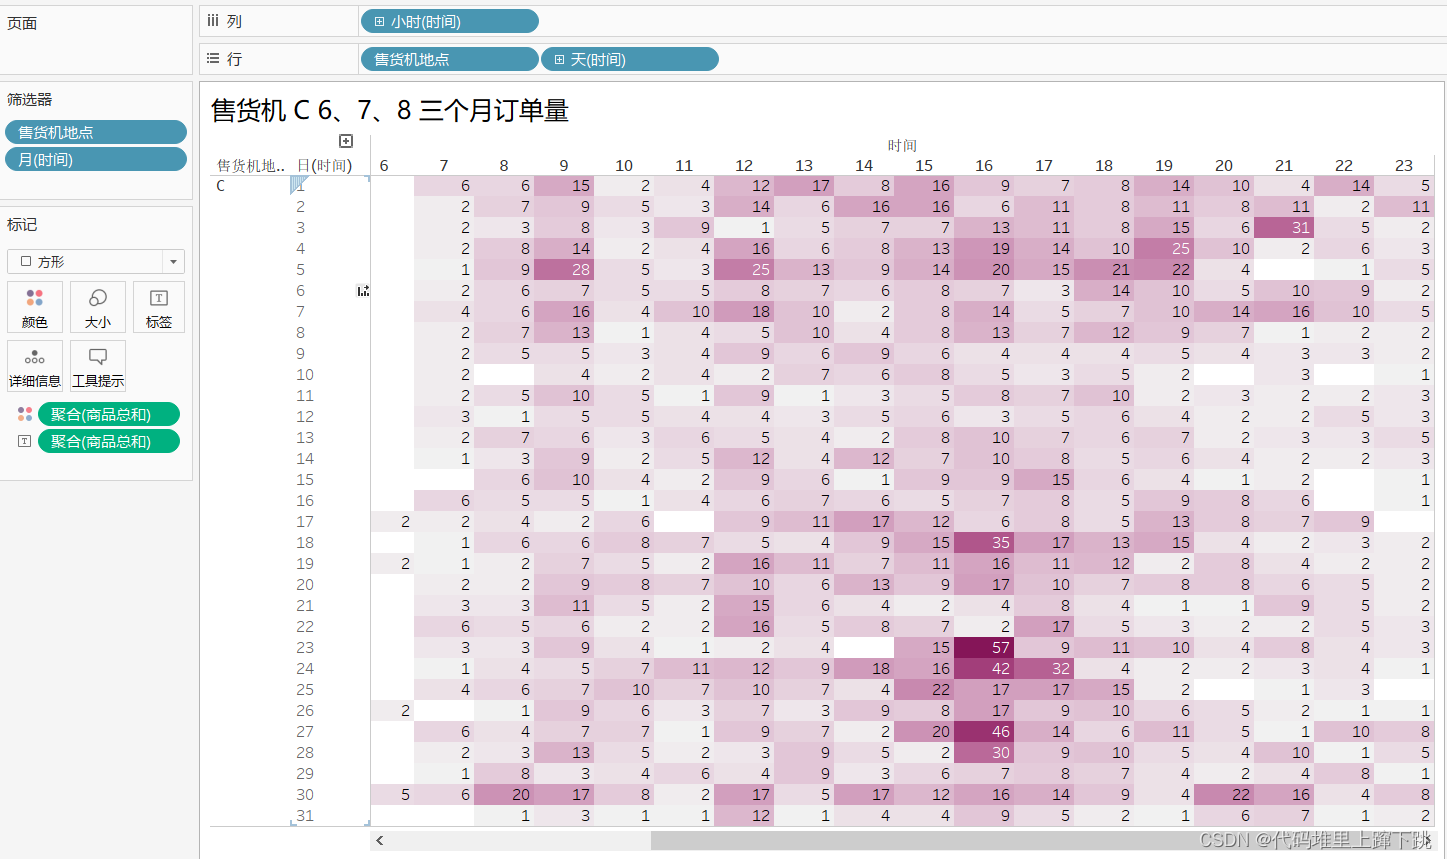This screenshot has width=1447, height=859.
Task: Click the 售货机地.. column header
Action: pos(251,166)
